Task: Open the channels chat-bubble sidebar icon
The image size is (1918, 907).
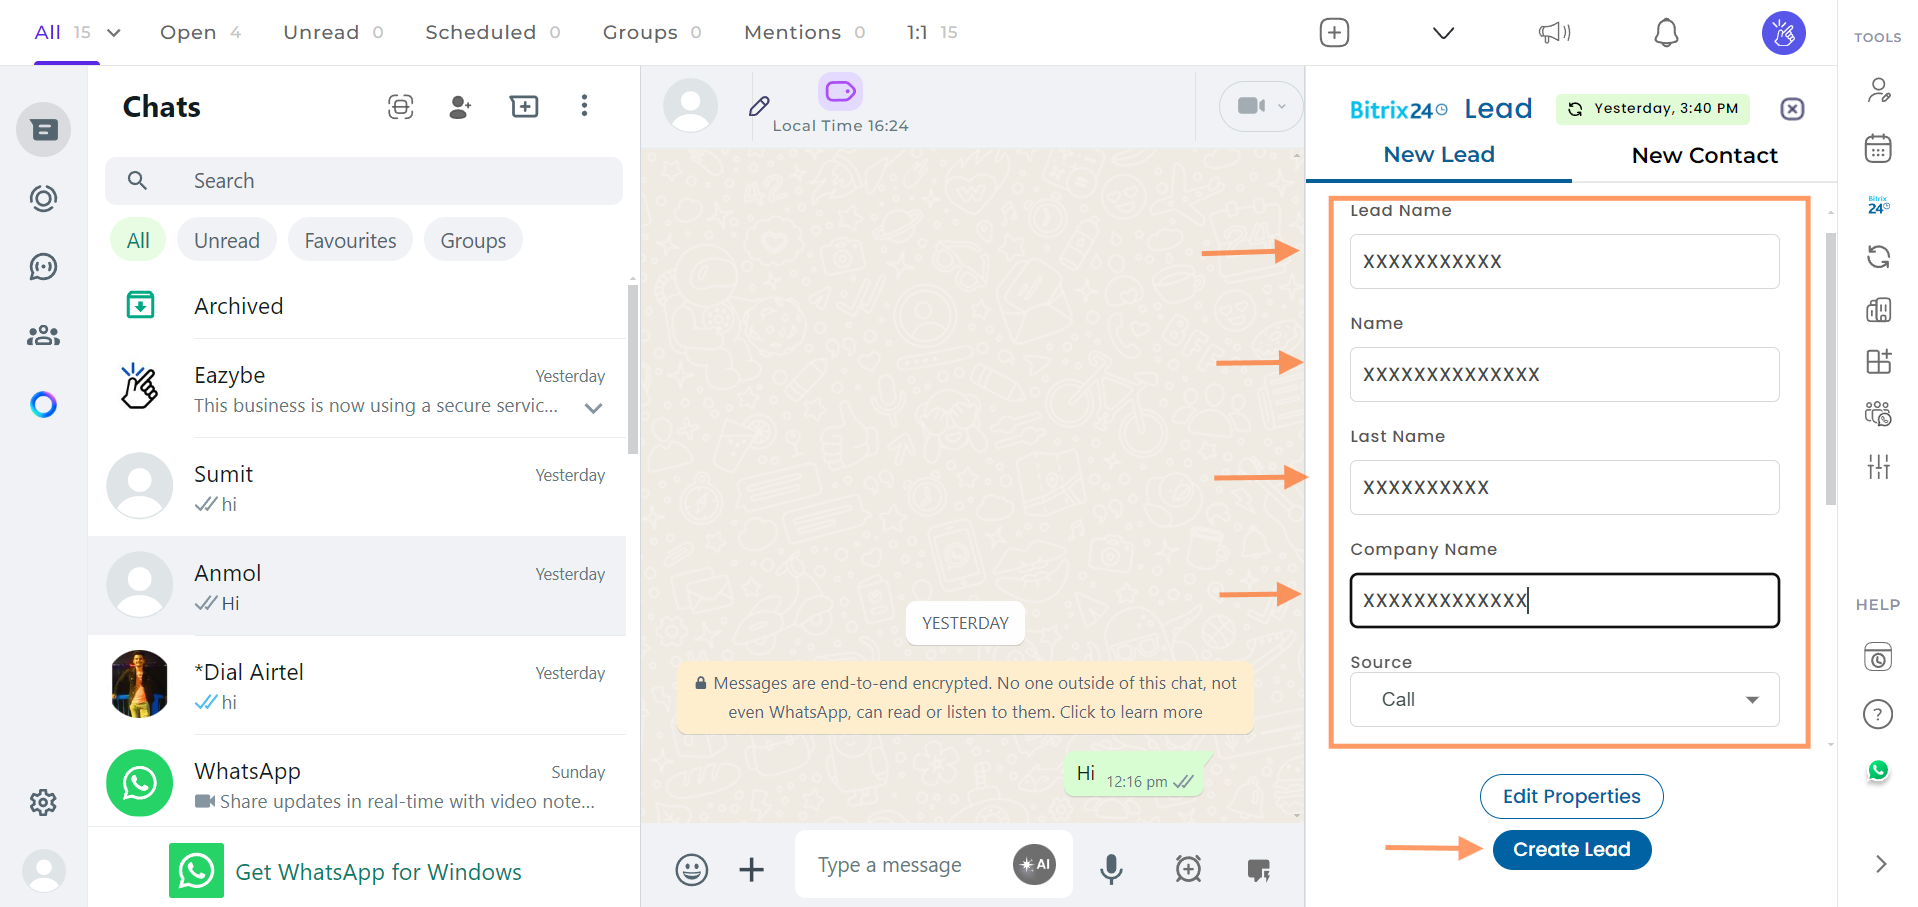Action: 43,267
